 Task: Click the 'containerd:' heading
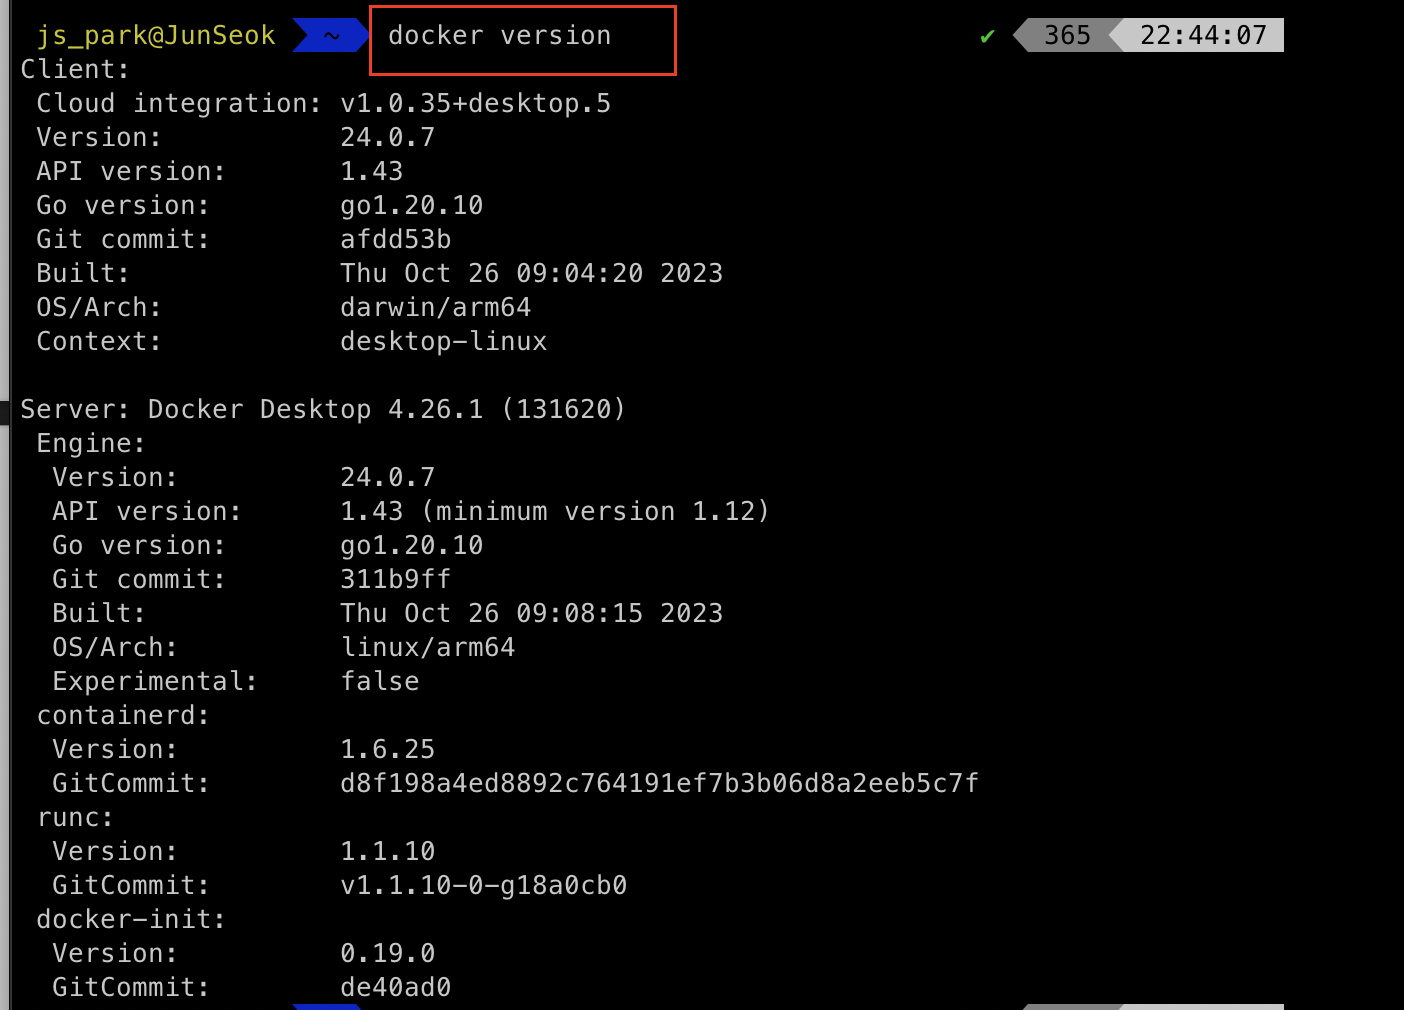[x=123, y=716]
